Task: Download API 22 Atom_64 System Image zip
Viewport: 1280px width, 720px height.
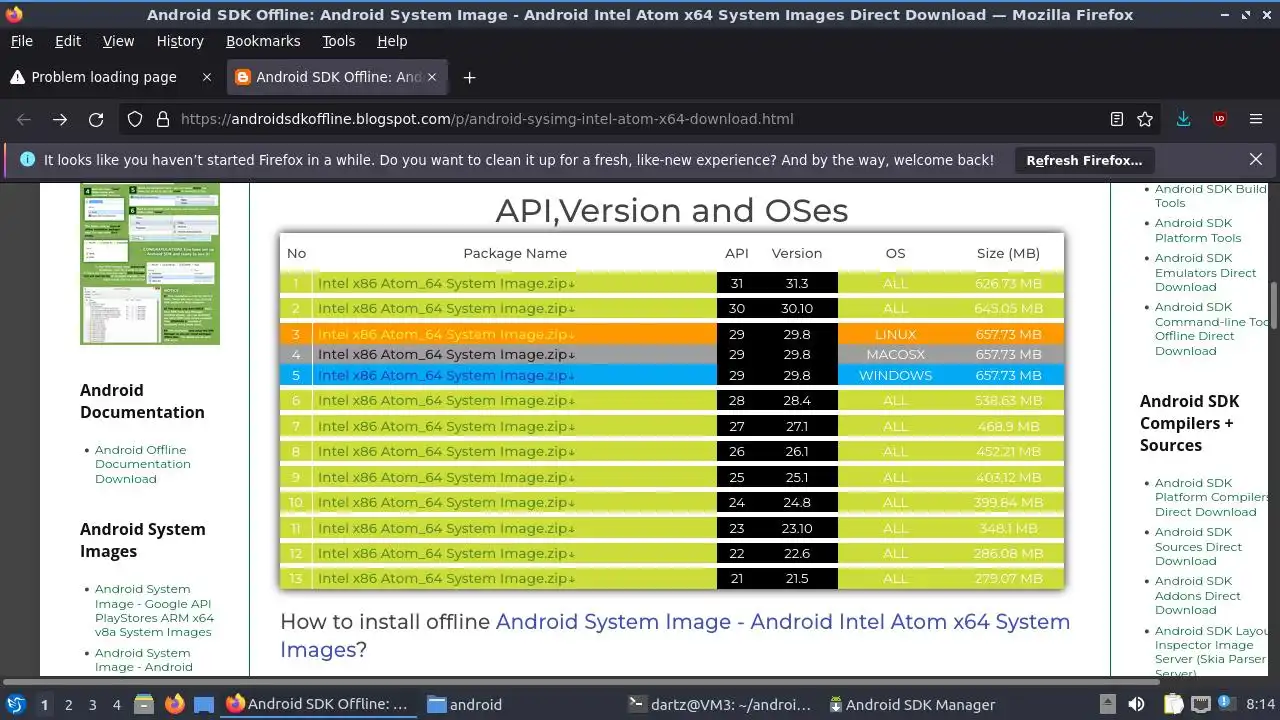Action: [x=446, y=553]
